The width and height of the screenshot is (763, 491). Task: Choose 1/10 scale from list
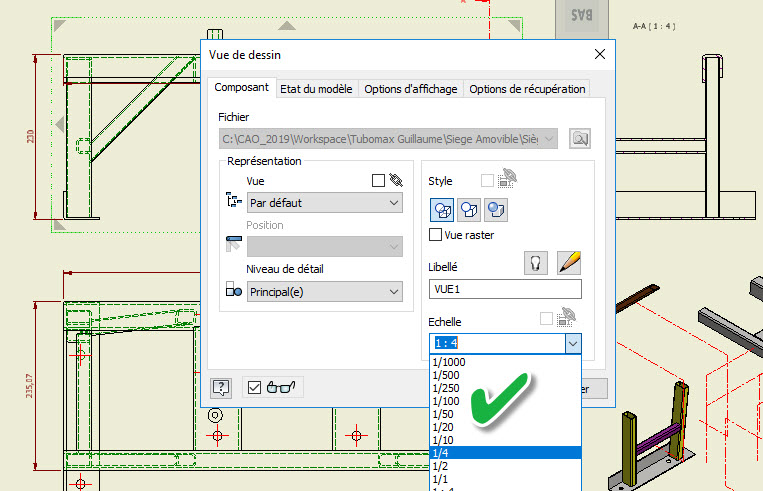pos(441,439)
